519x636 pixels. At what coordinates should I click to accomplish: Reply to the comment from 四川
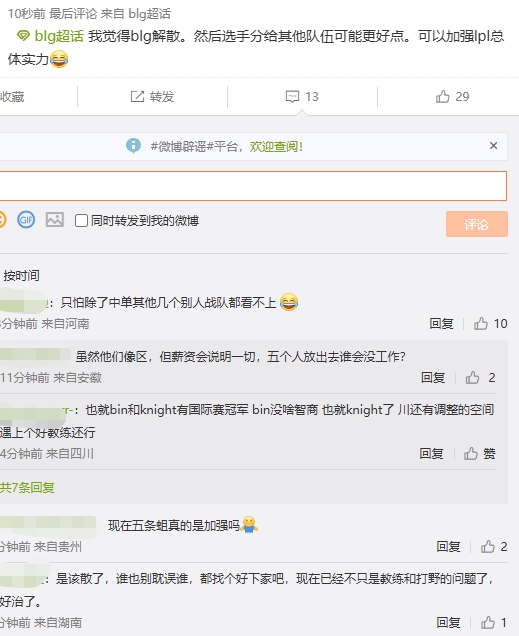click(x=431, y=453)
